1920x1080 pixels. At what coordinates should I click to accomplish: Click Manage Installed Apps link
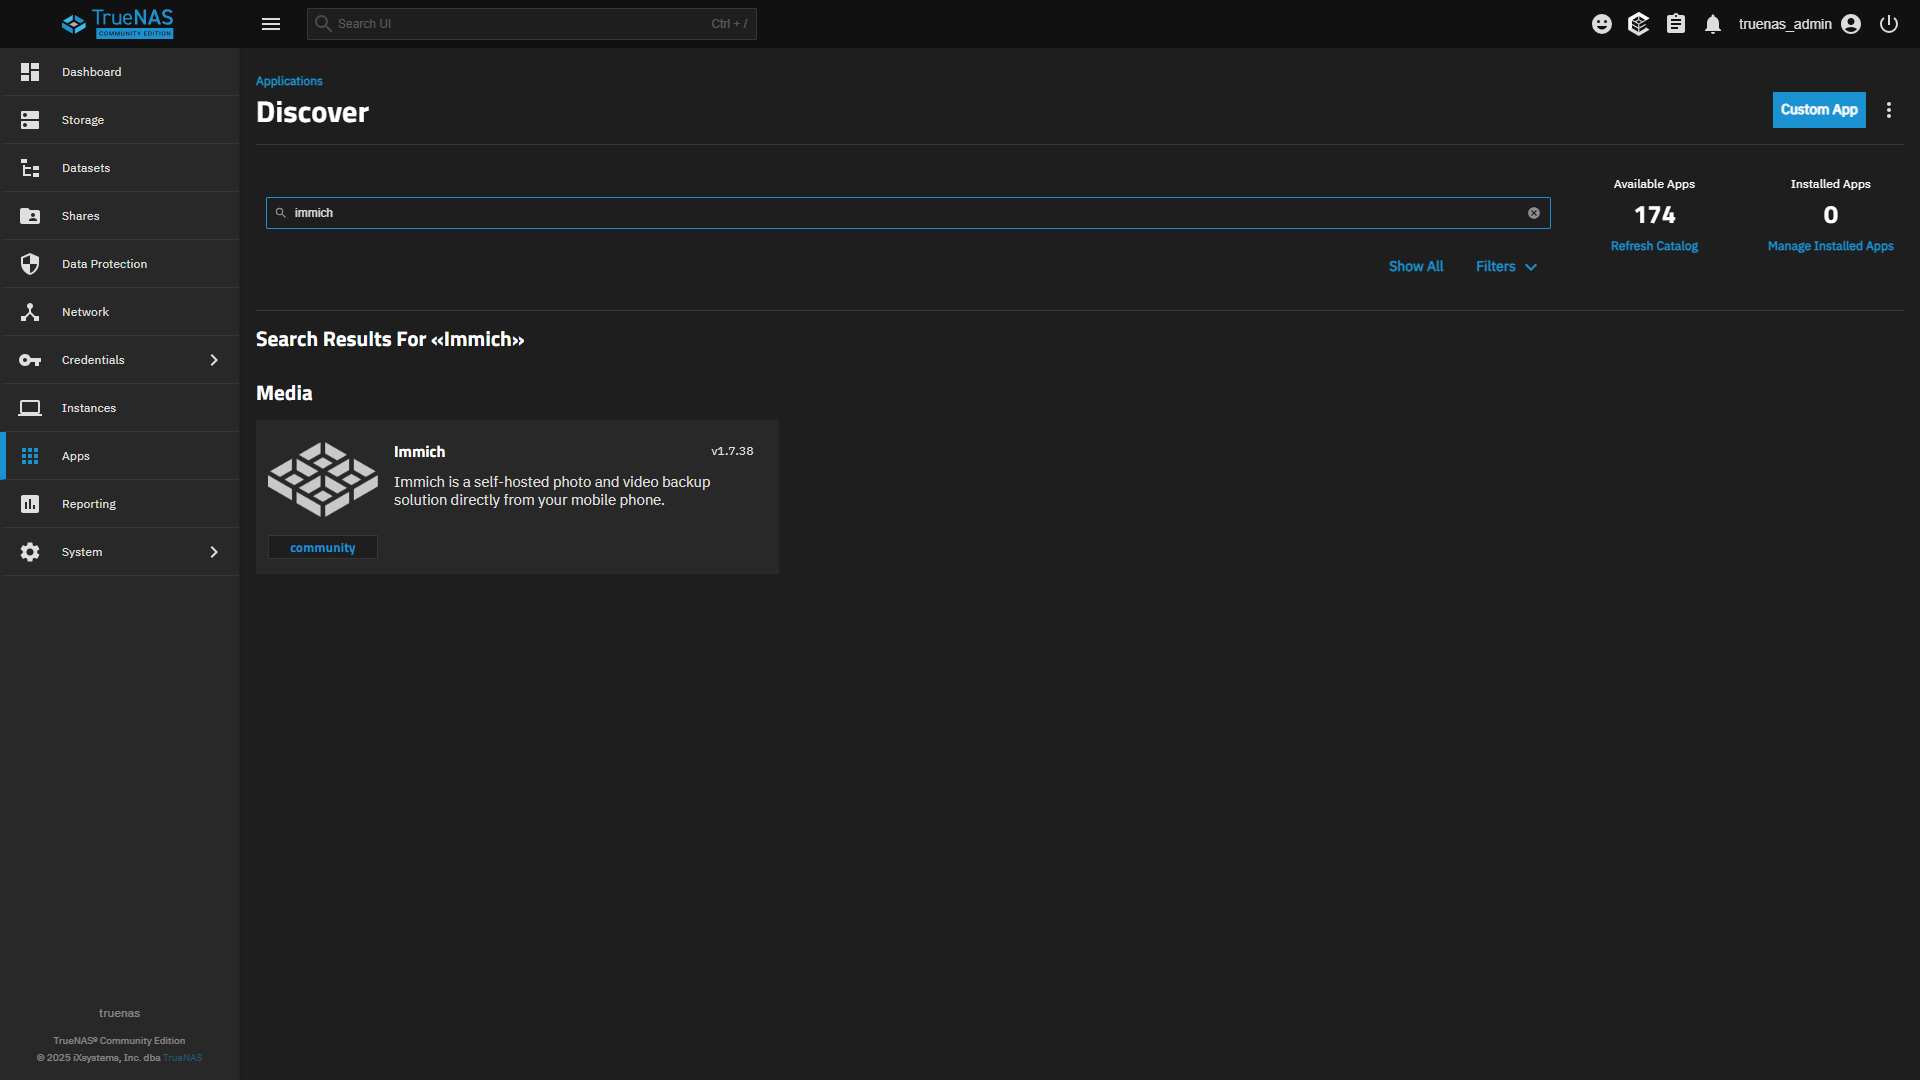[x=1830, y=246]
